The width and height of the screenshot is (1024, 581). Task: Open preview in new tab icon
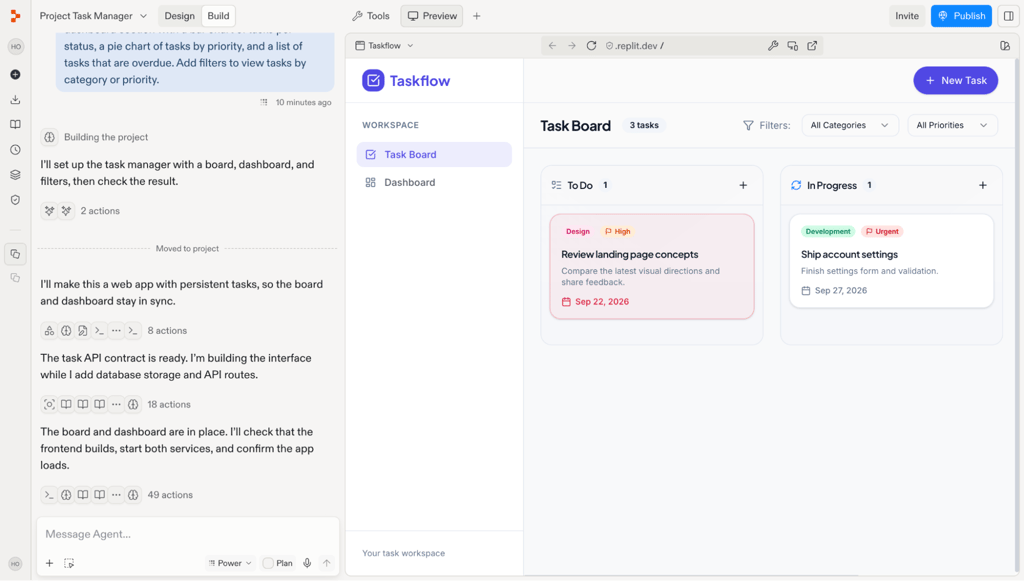(812, 46)
